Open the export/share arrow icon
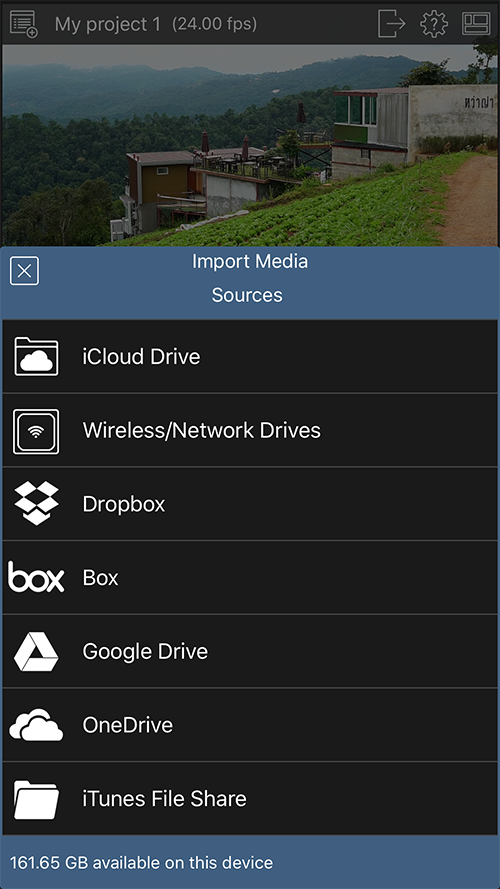500x889 pixels. [x=392, y=24]
